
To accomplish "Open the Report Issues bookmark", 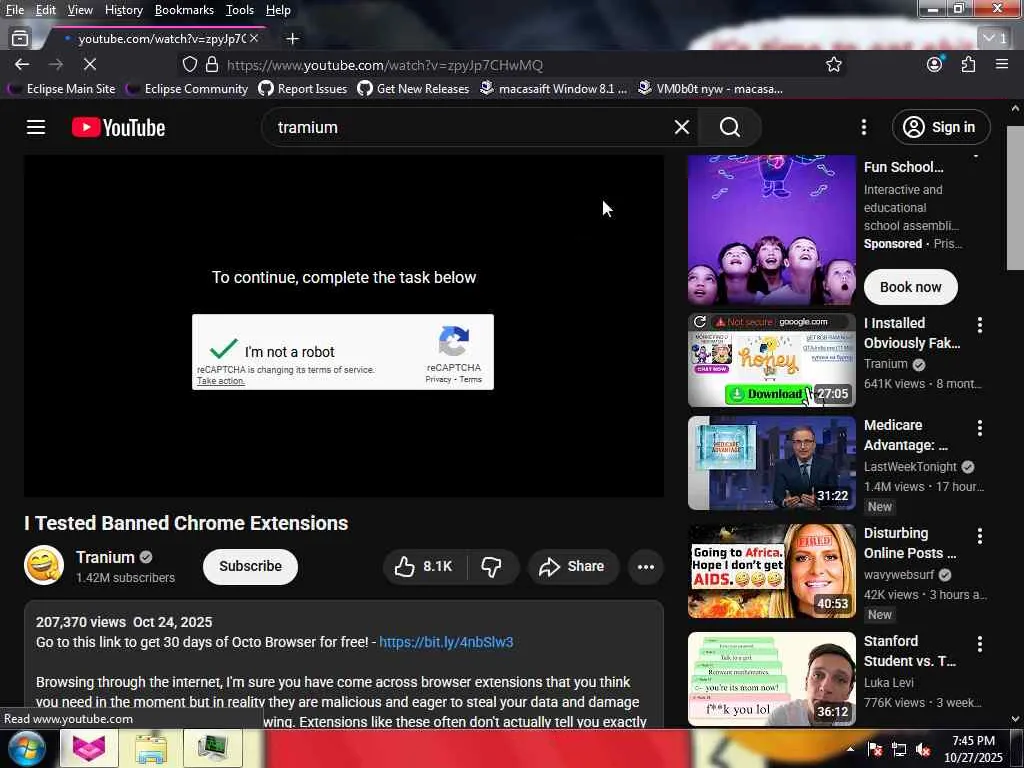I will 302,88.
